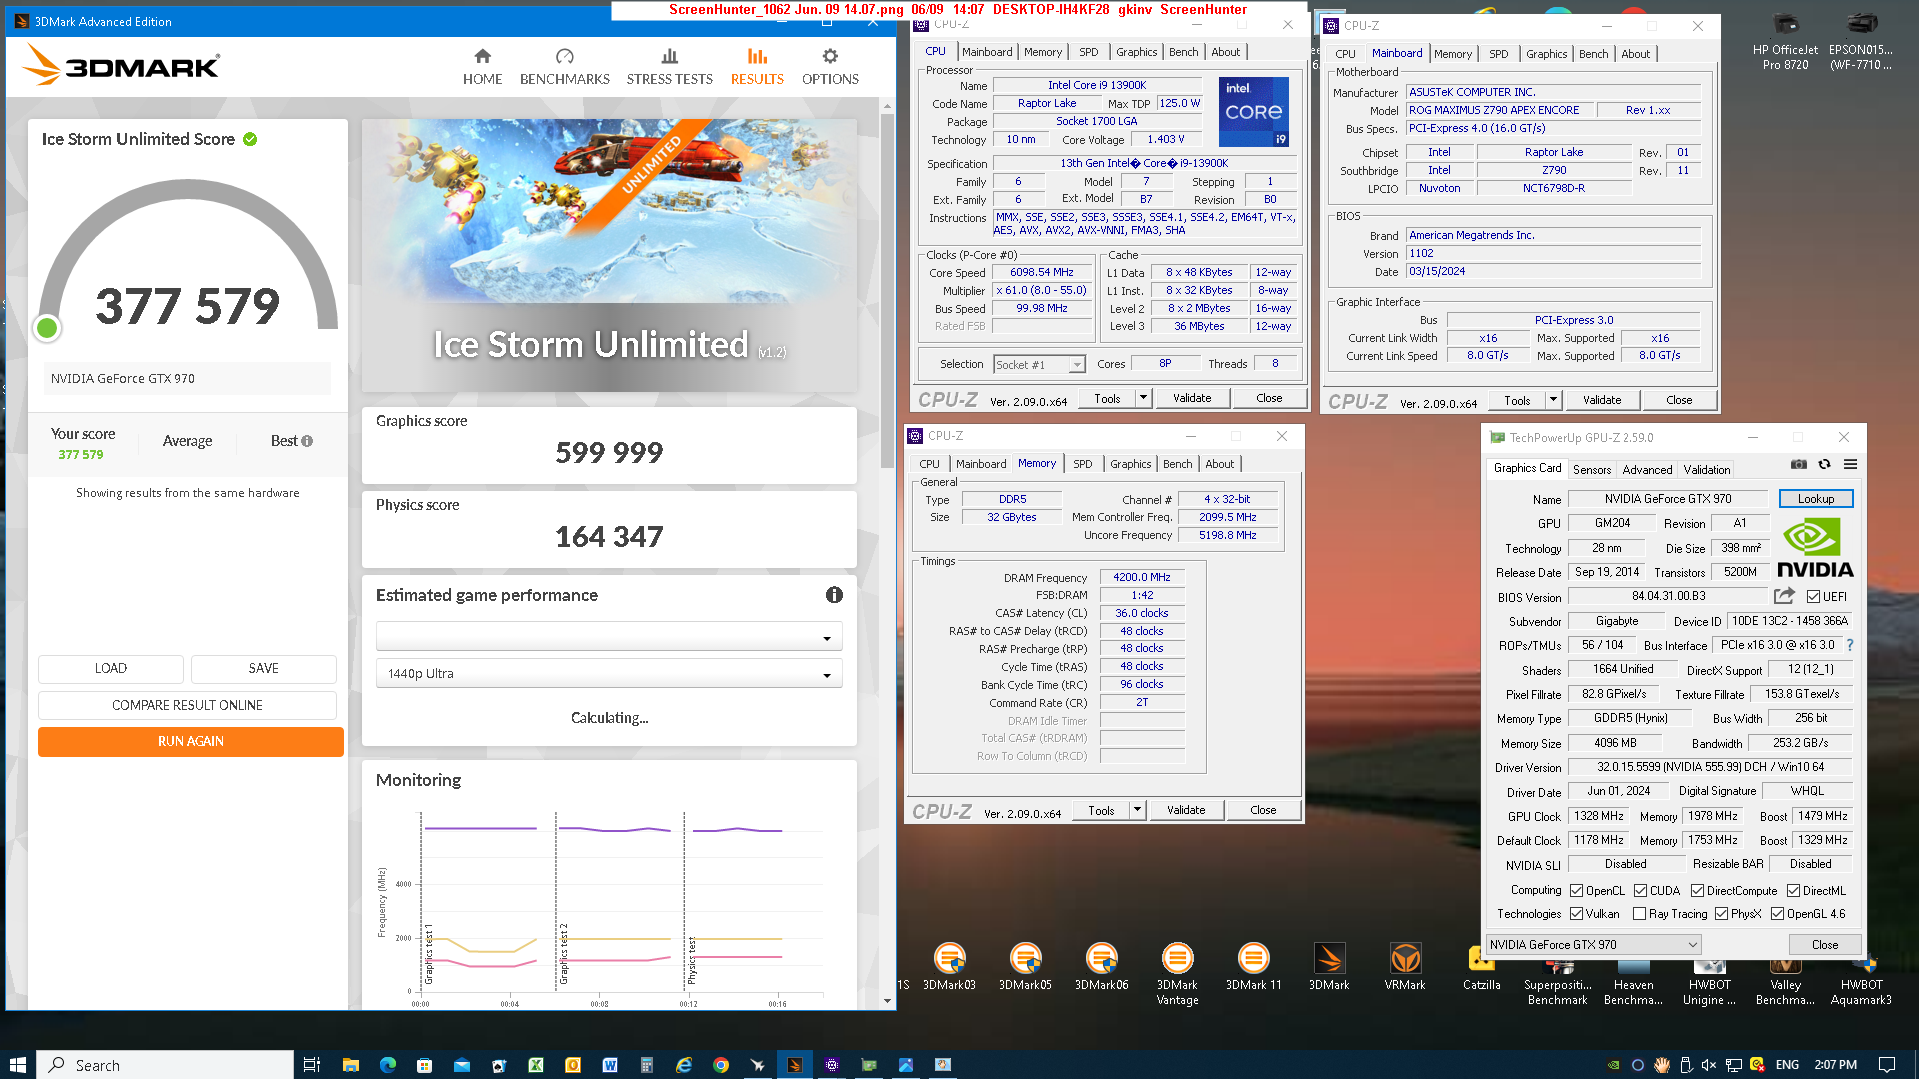Refresh GPU-Z readings
The height and width of the screenshot is (1079, 1919).
pyautogui.click(x=1824, y=465)
